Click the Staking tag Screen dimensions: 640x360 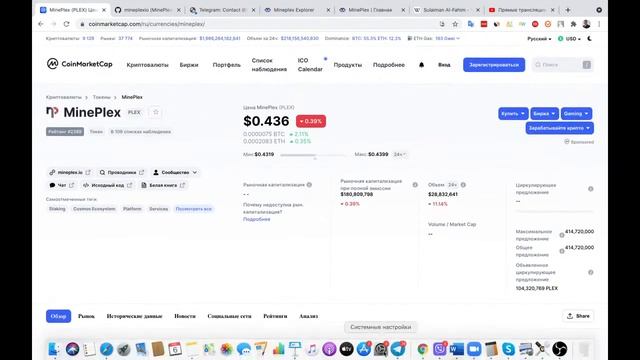tap(57, 209)
